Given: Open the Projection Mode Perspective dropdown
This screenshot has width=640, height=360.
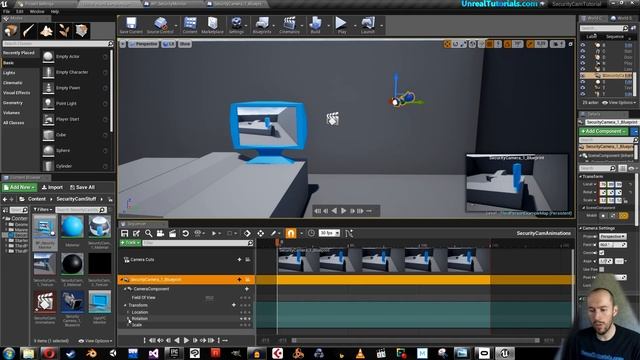Looking at the screenshot, I should (613, 237).
